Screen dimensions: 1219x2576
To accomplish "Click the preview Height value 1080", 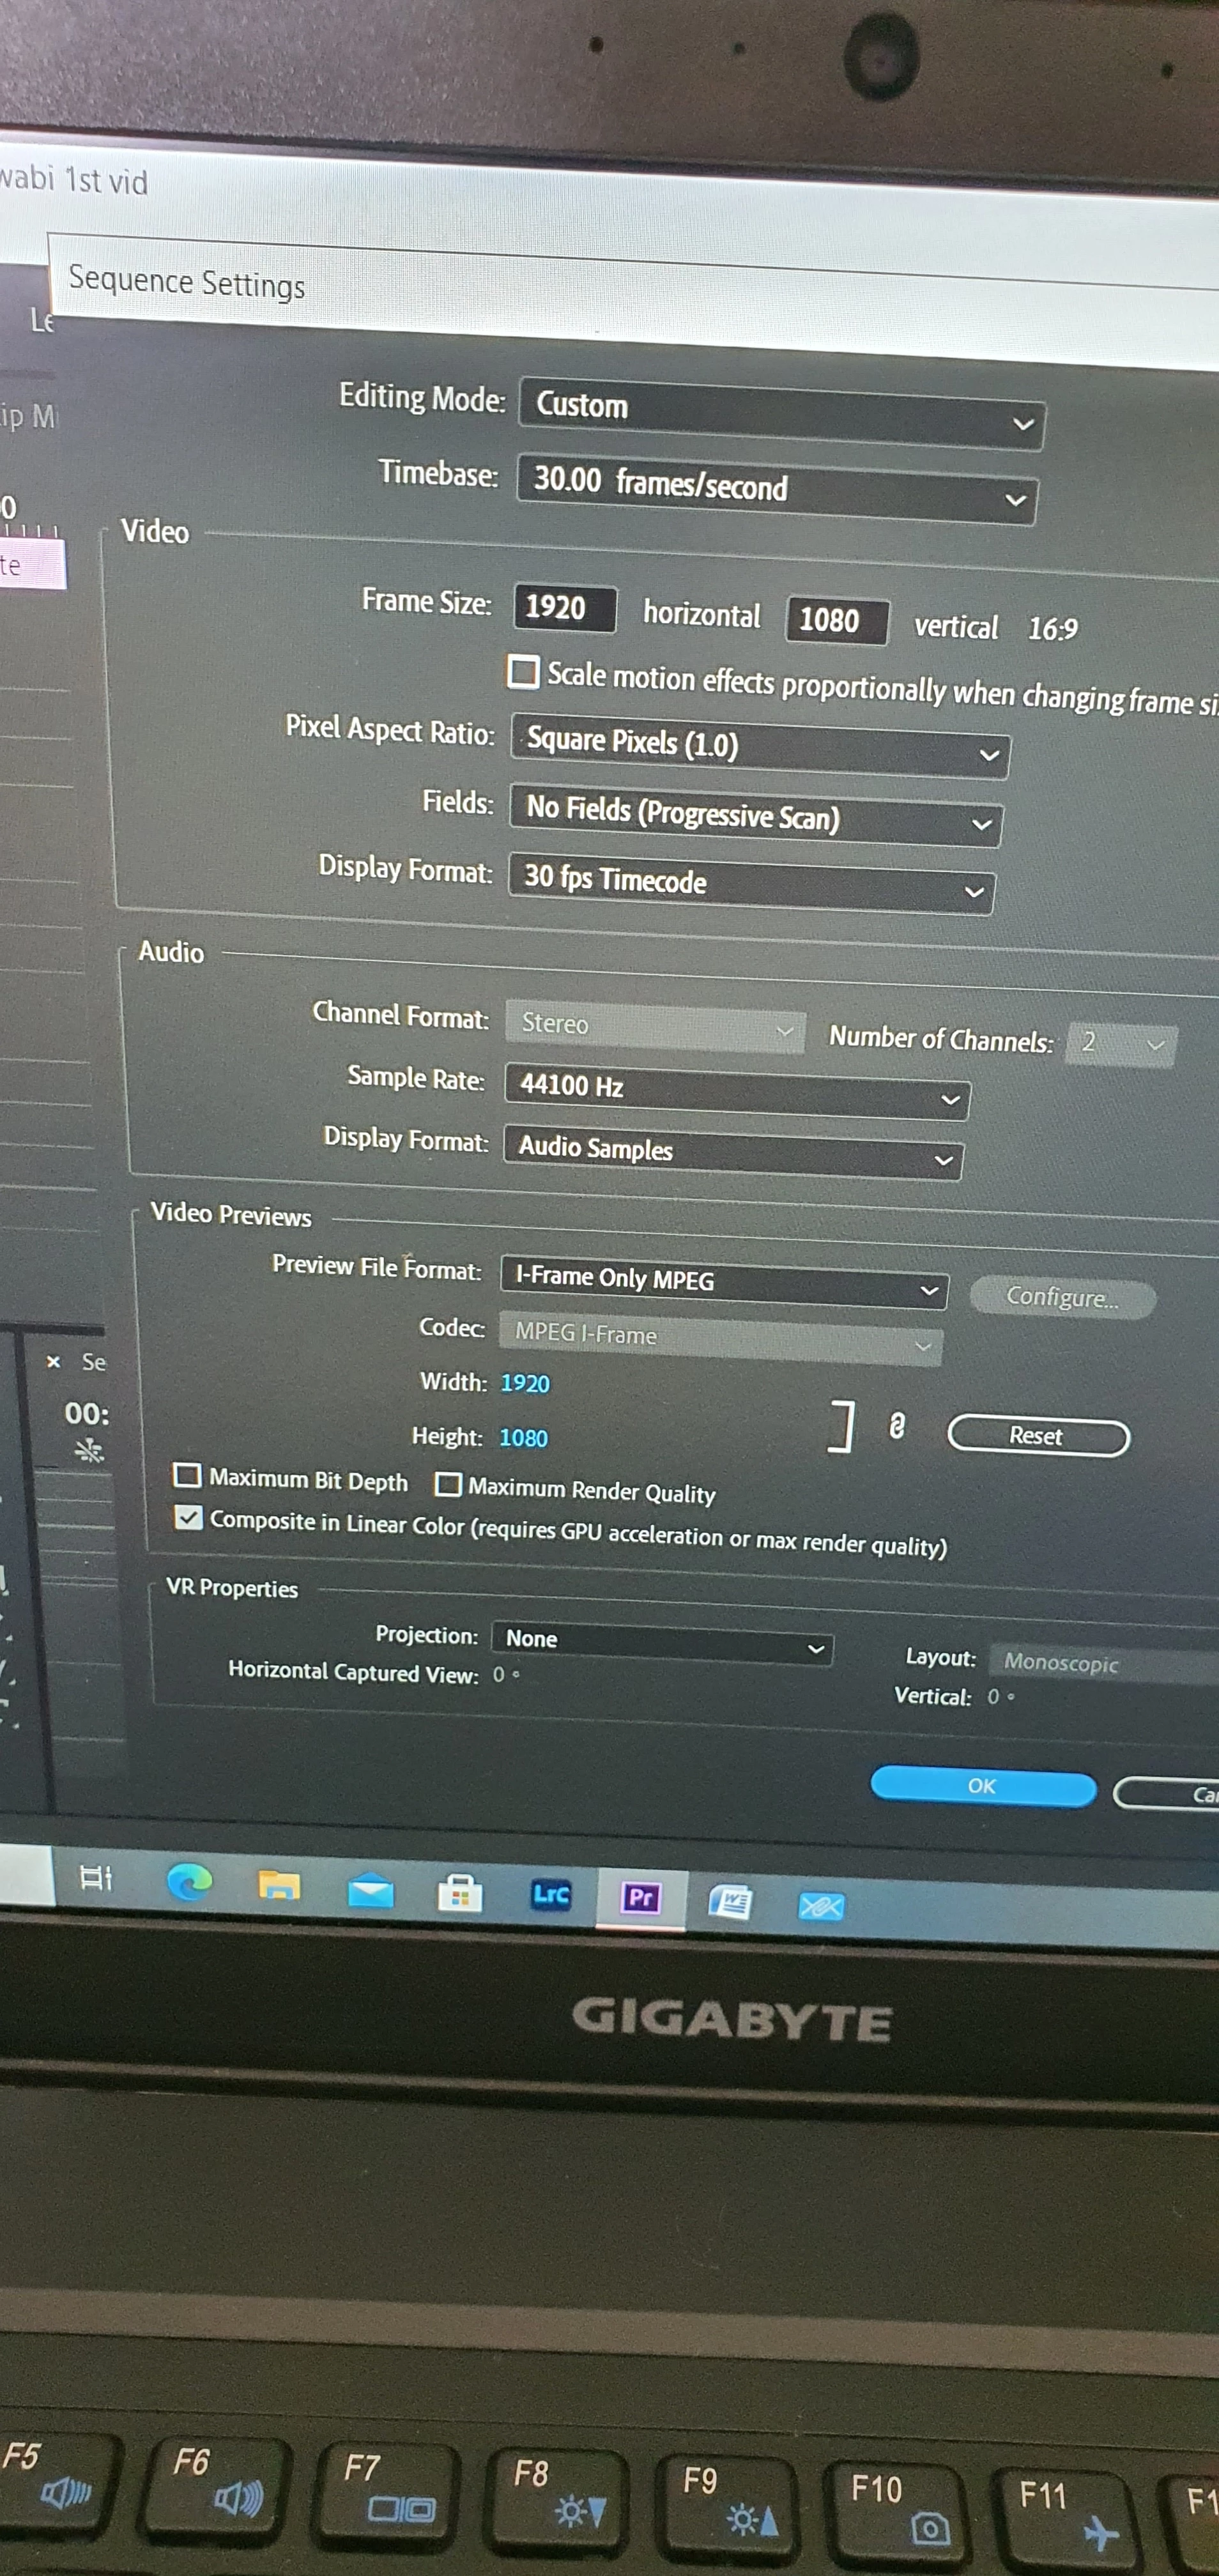I will pos(524,1437).
